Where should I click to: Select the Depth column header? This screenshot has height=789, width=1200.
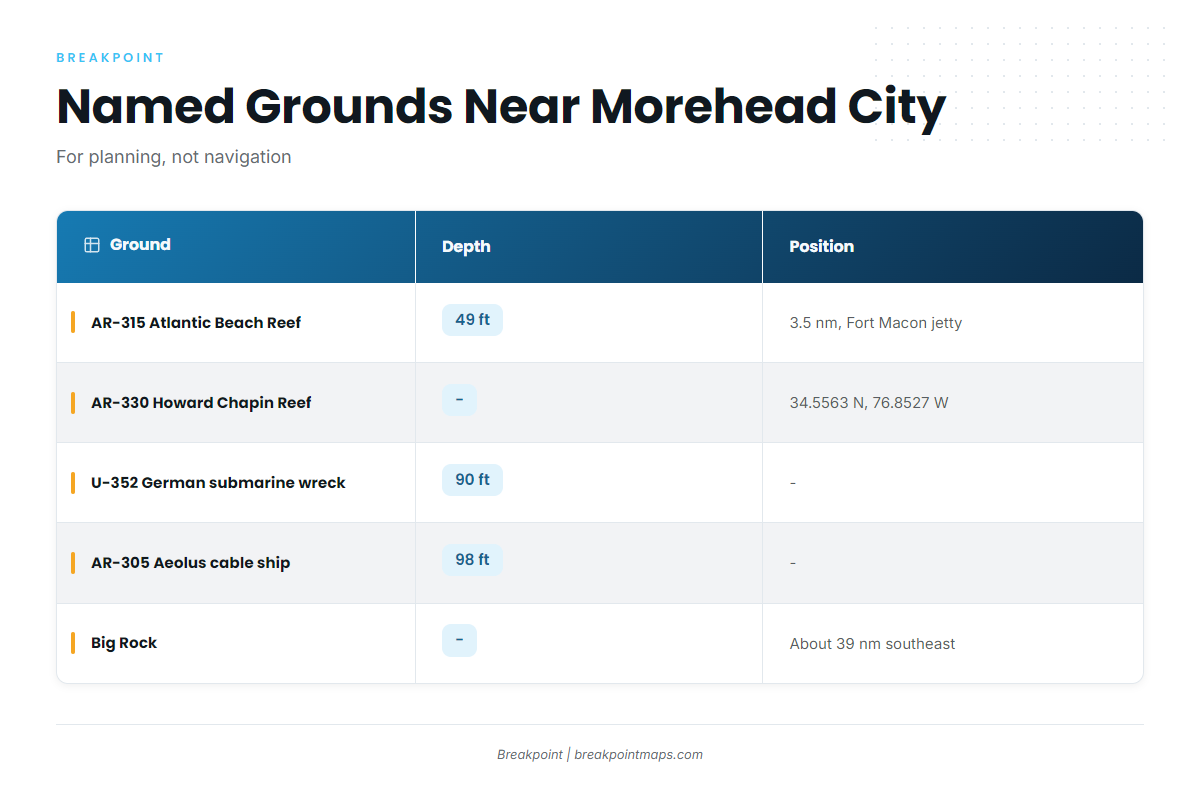pos(589,246)
